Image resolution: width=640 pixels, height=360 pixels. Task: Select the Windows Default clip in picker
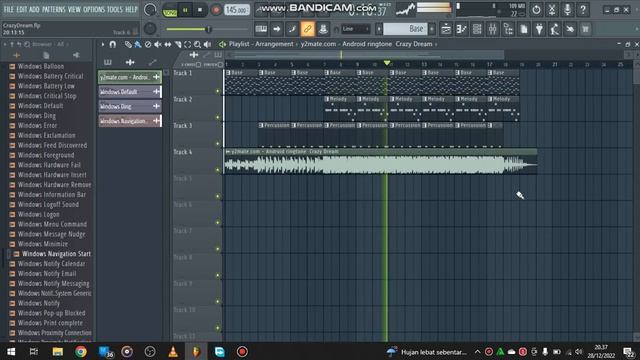130,92
